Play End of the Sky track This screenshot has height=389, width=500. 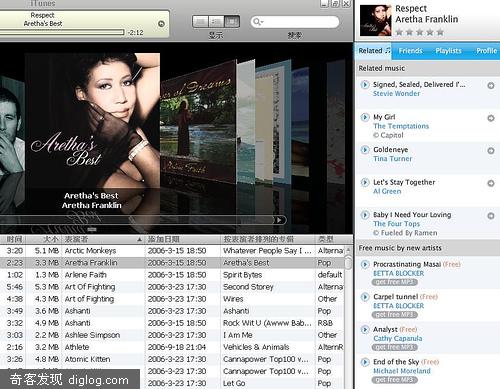(365, 362)
